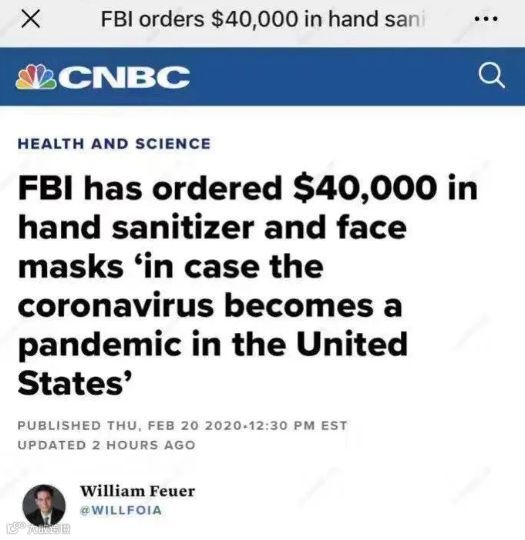Tap the page title bar text
The width and height of the screenshot is (525, 540).
tap(263, 19)
